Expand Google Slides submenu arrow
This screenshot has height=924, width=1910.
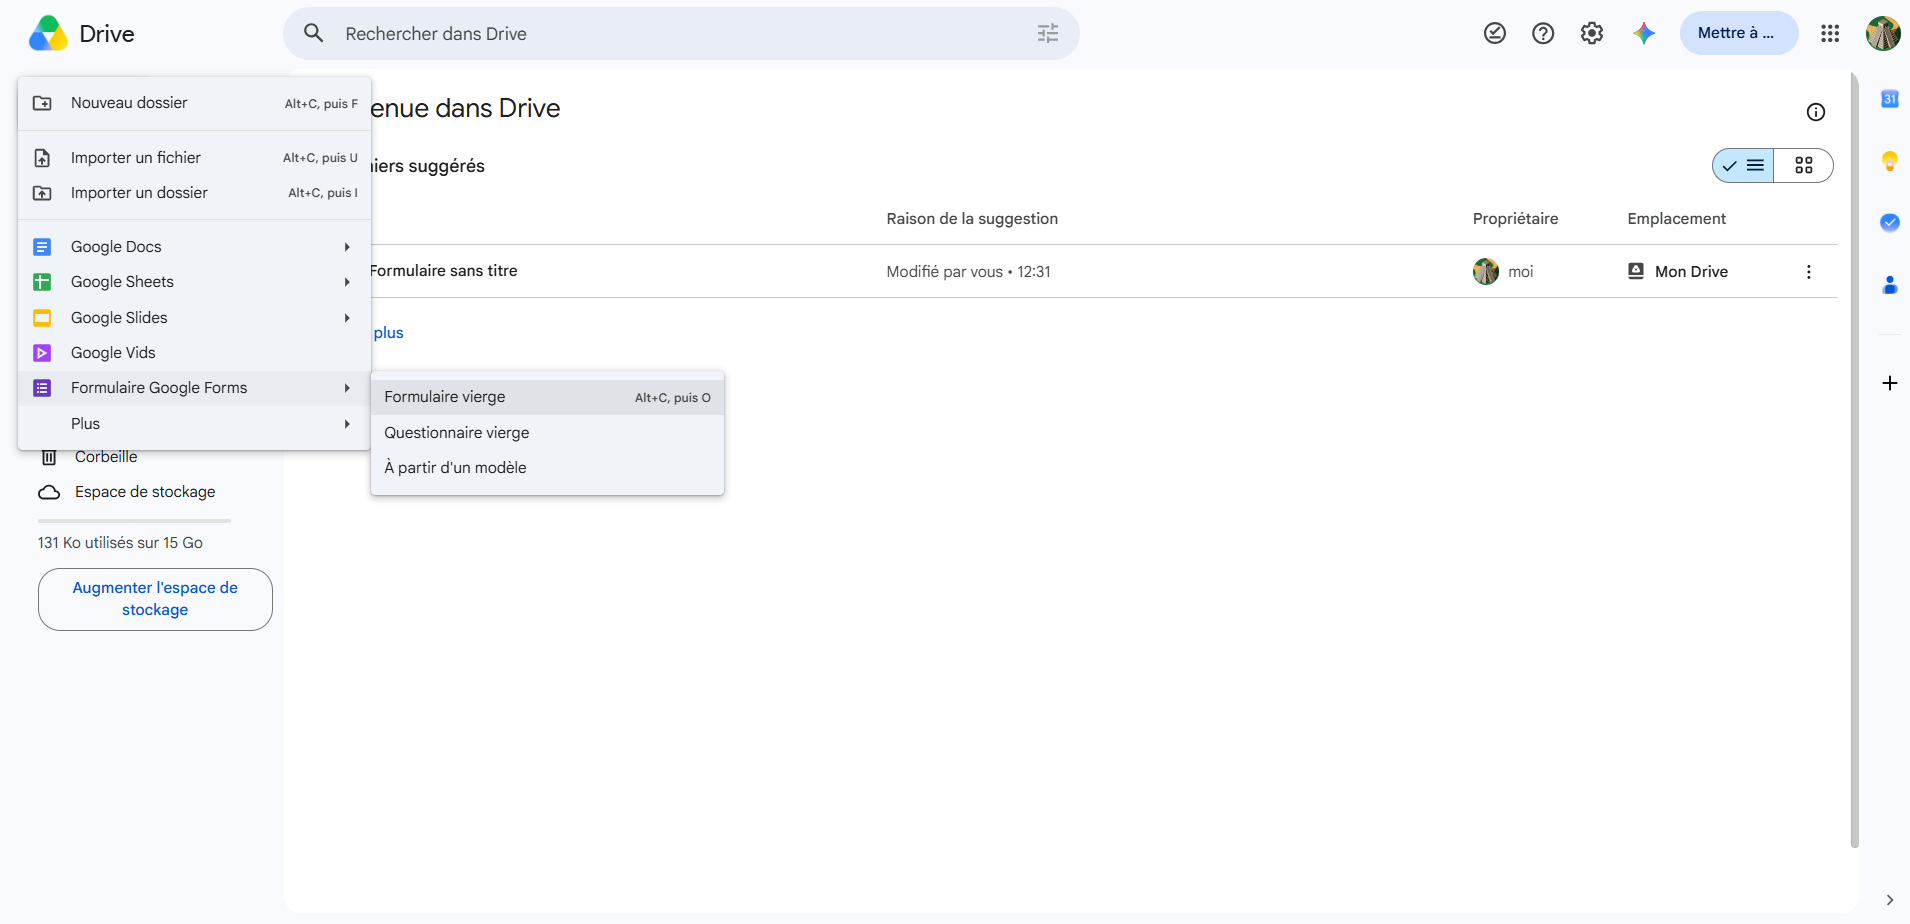point(347,318)
